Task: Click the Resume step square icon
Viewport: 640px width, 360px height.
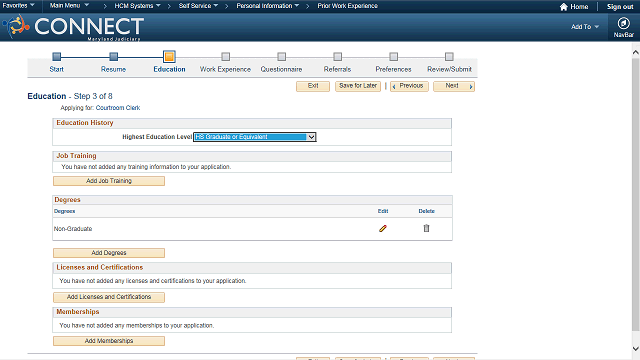Action: [x=113, y=56]
